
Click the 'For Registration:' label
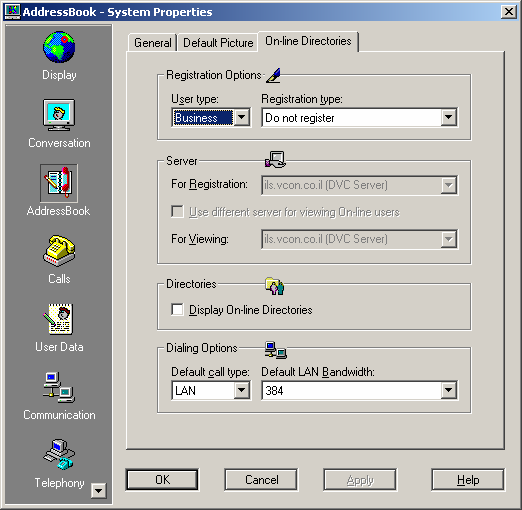click(x=209, y=184)
